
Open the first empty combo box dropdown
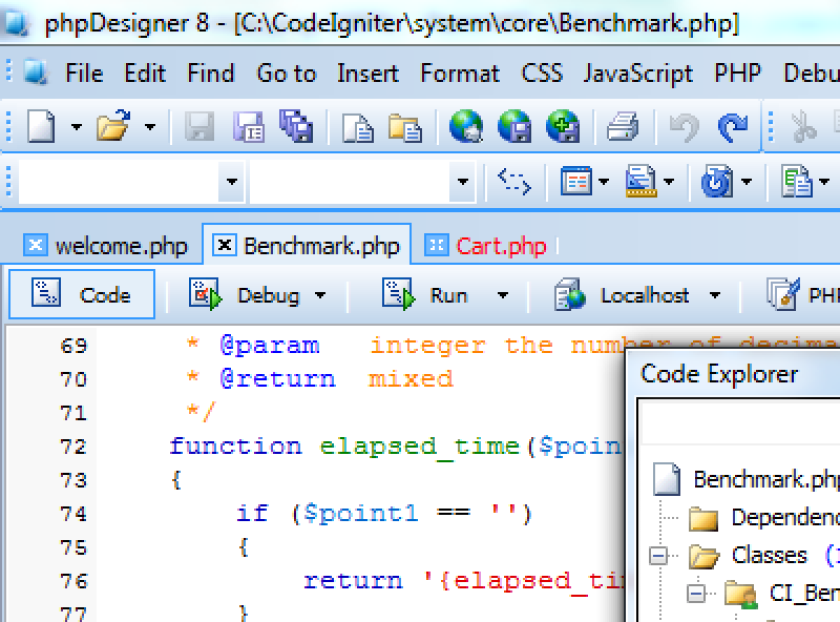(231, 182)
